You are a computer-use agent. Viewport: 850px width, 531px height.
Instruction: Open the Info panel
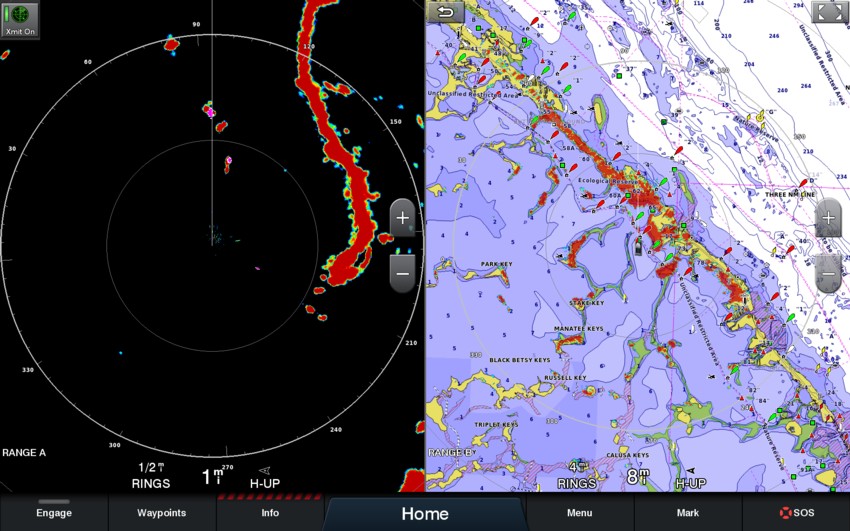270,512
